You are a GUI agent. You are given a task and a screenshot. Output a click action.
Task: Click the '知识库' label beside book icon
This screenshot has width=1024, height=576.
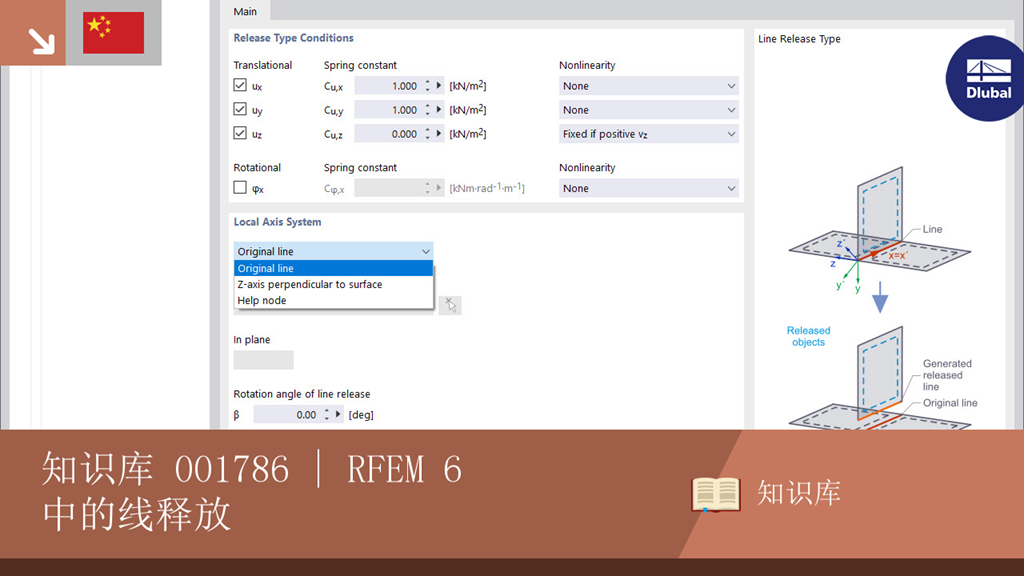(799, 493)
